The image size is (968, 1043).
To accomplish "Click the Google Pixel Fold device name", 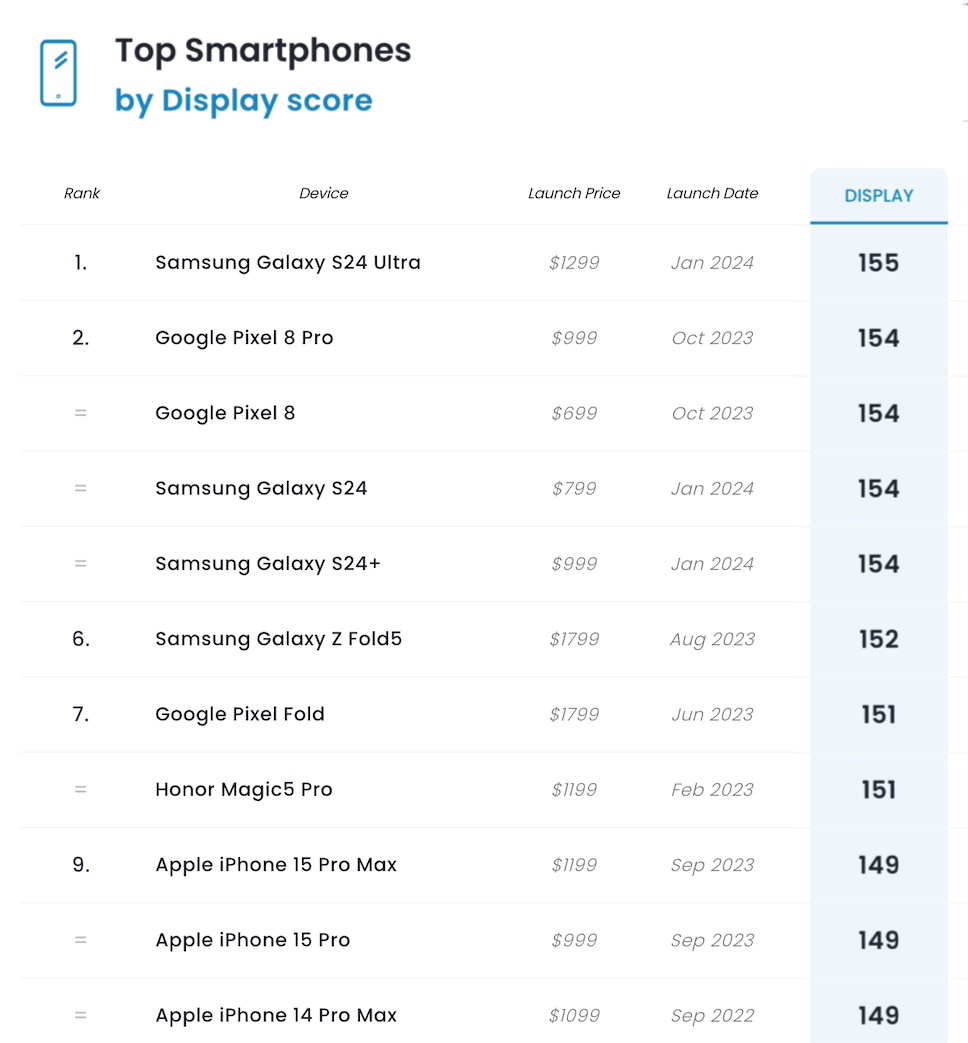I will pyautogui.click(x=240, y=714).
